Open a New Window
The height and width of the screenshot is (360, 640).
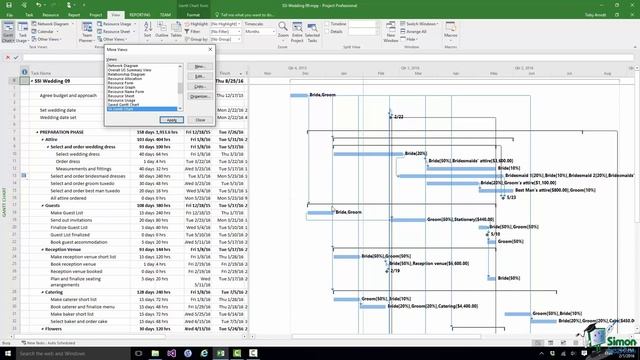point(391,32)
